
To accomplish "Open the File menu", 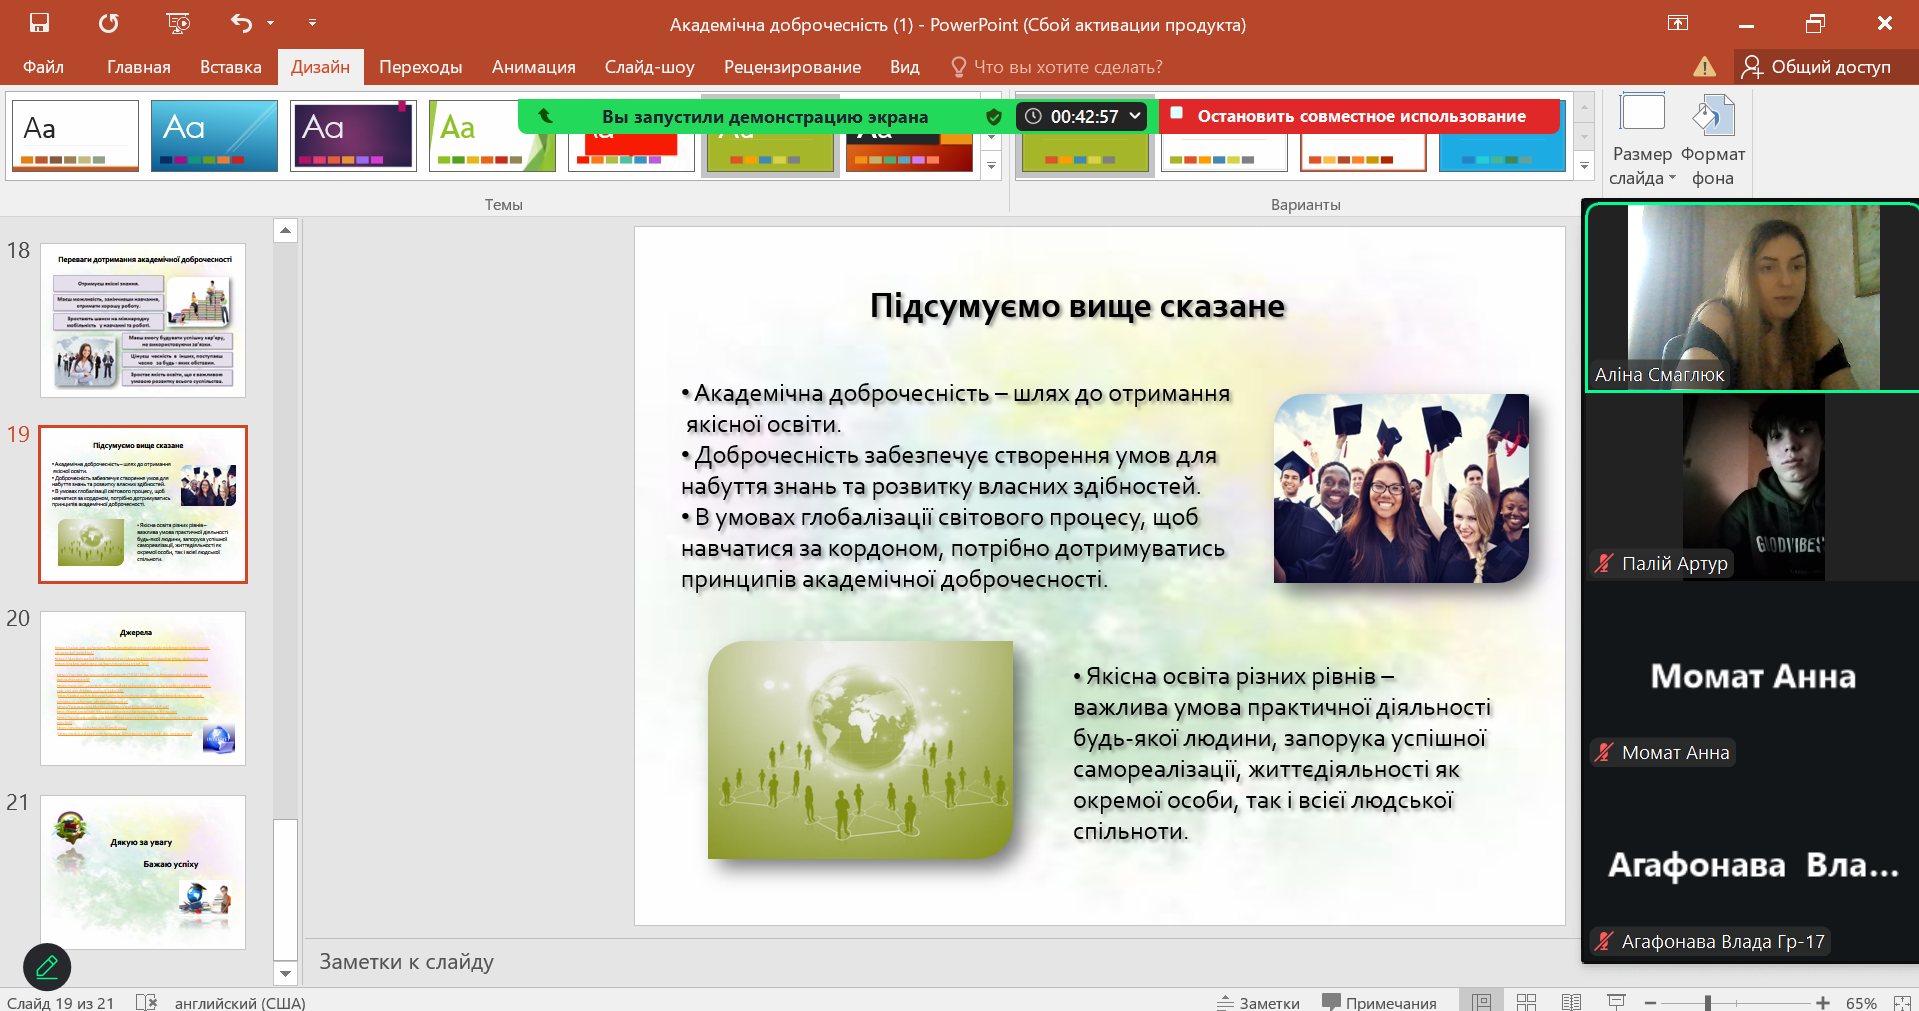I will 43,67.
